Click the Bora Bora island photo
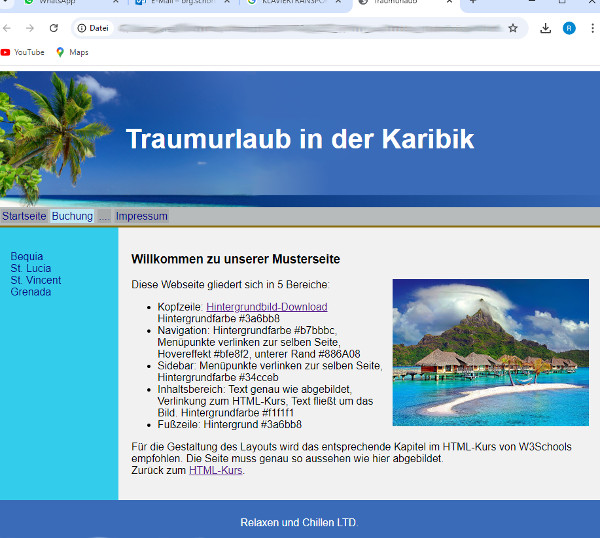The height and width of the screenshot is (538, 600). pyautogui.click(x=491, y=352)
